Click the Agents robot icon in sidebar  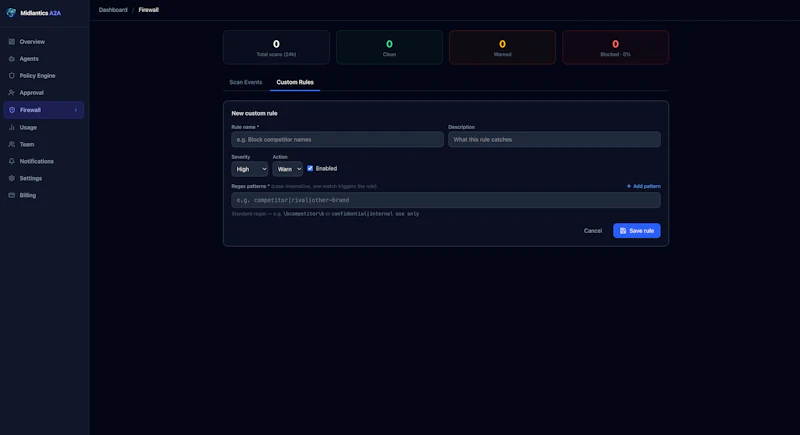coord(12,59)
